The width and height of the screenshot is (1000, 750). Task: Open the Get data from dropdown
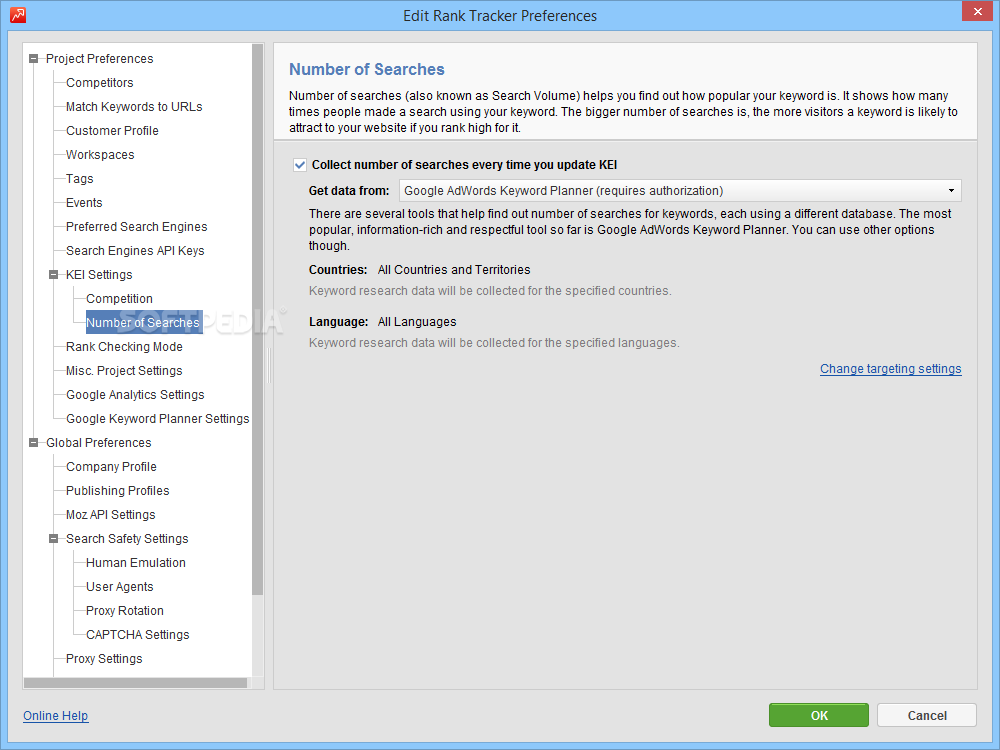(680, 191)
